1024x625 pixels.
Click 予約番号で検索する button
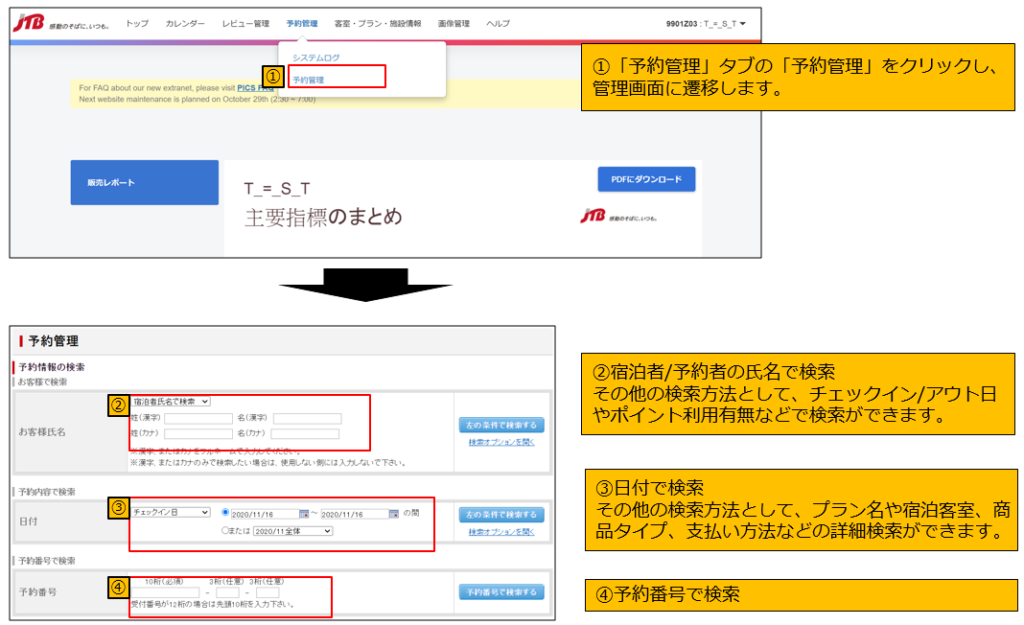click(501, 592)
